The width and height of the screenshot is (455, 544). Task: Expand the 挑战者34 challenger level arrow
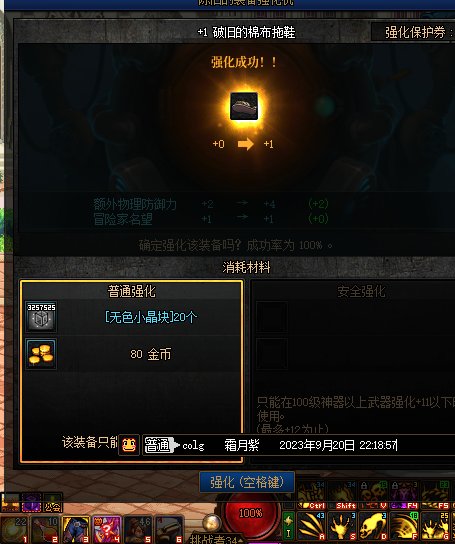pos(240,540)
